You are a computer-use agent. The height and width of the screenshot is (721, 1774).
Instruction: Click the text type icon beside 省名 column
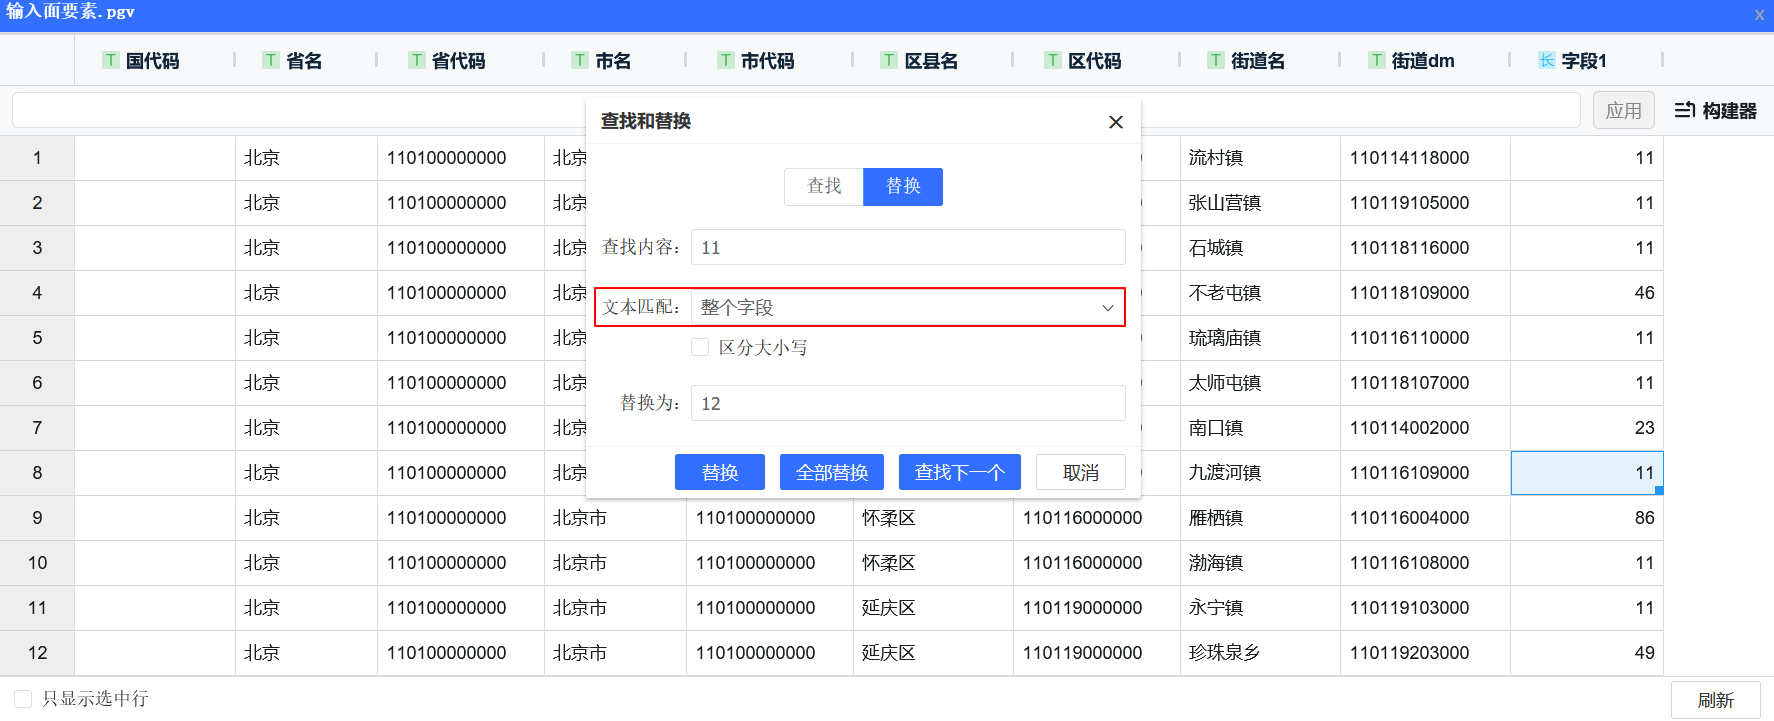(x=271, y=61)
